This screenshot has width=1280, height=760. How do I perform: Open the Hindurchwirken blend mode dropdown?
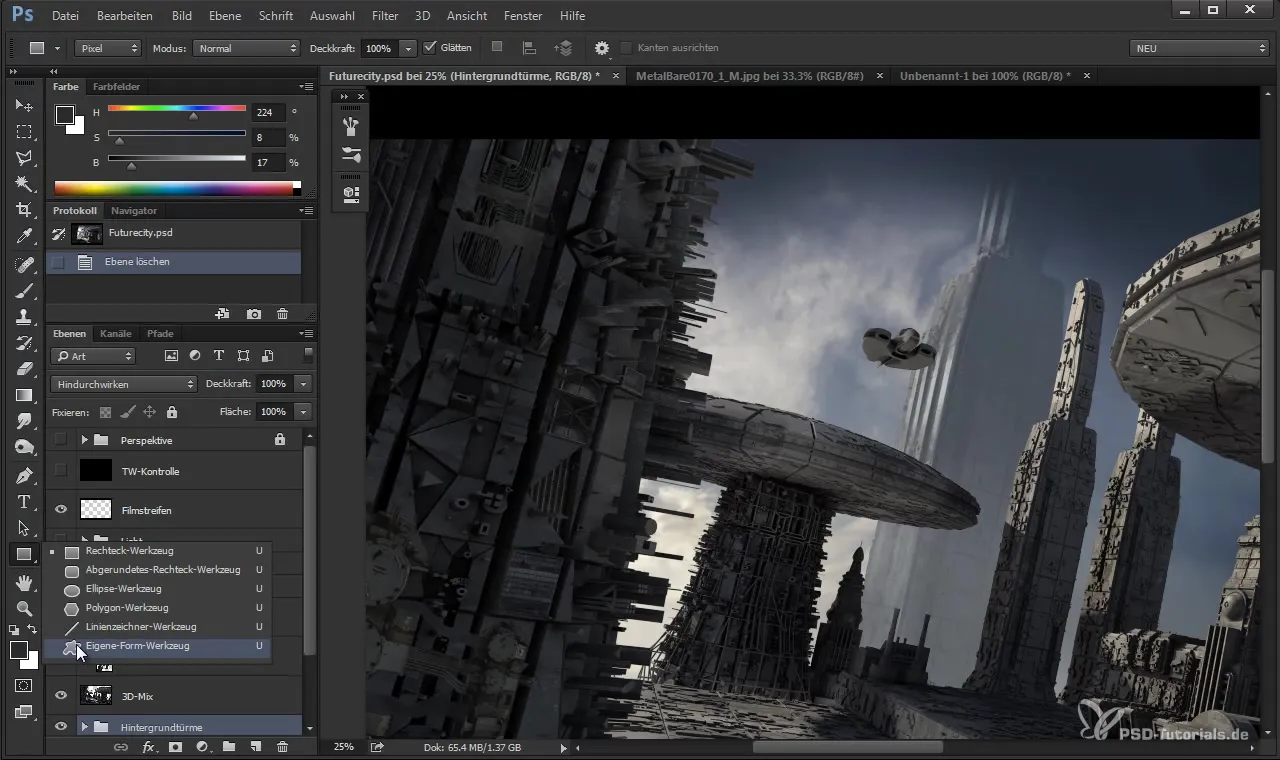124,384
